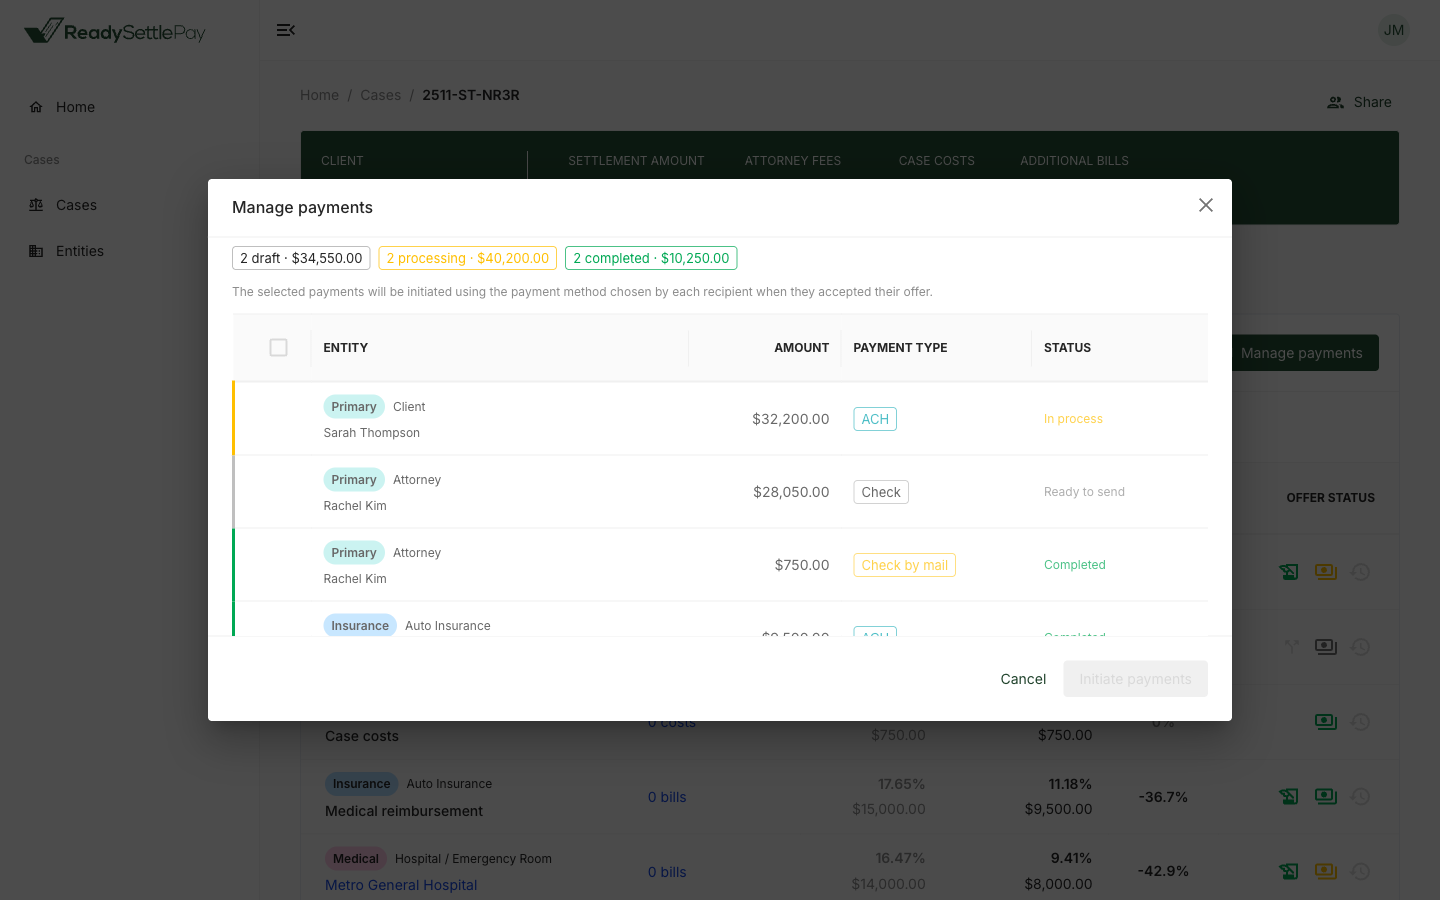Image resolution: width=1440 pixels, height=900 pixels.
Task: Open the Check payment selector for Rachel Kim
Action: coord(880,491)
